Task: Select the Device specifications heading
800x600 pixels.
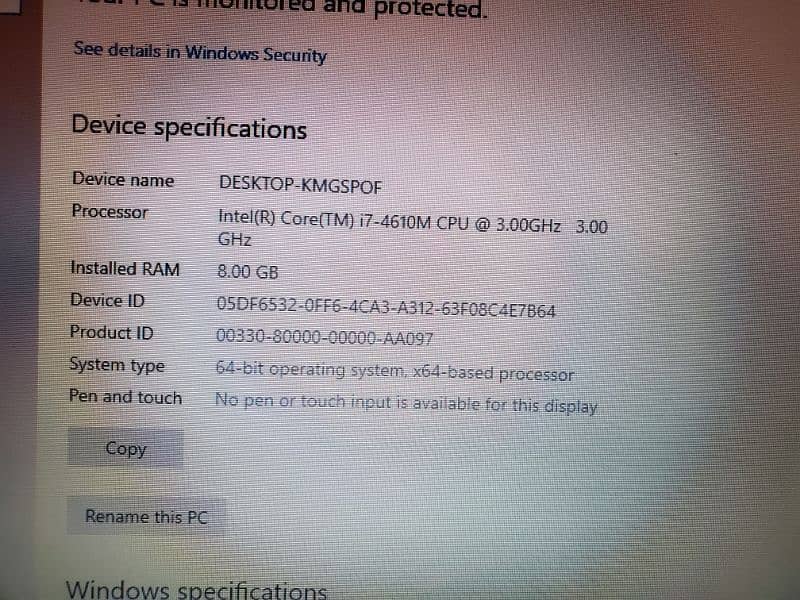Action: pos(189,127)
